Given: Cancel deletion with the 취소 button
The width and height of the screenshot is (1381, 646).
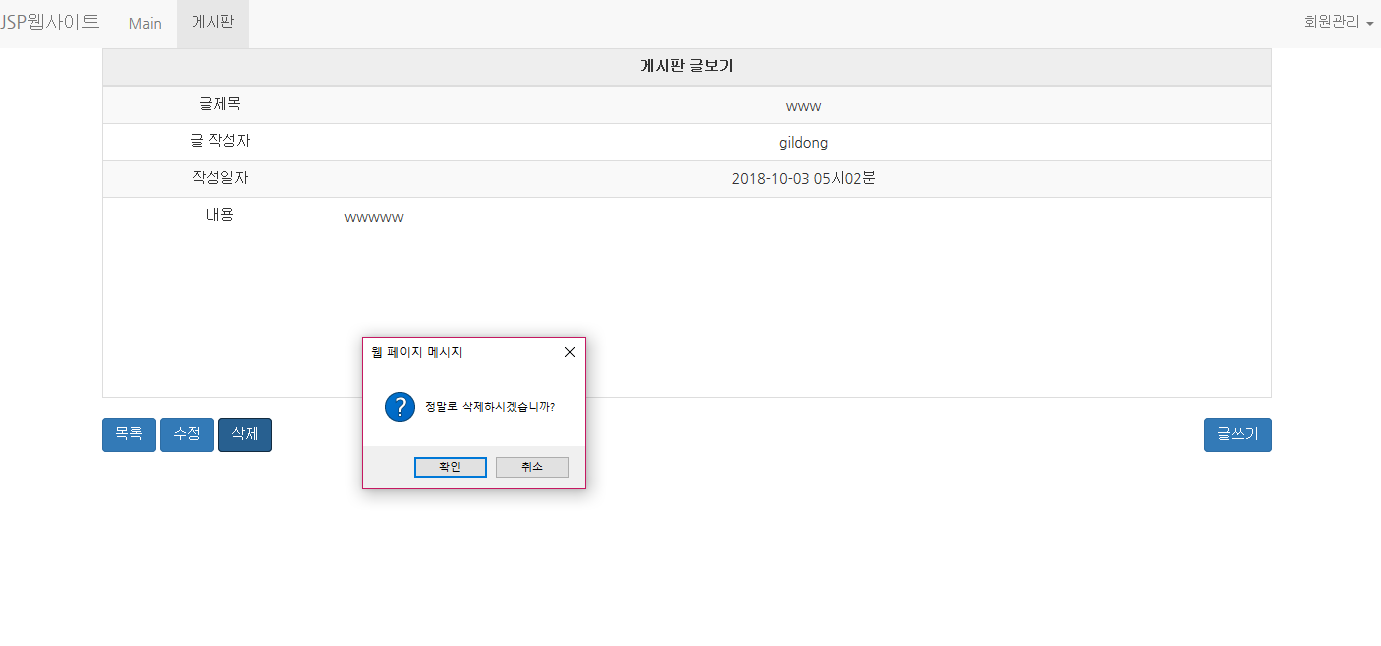Looking at the screenshot, I should click(x=532, y=467).
